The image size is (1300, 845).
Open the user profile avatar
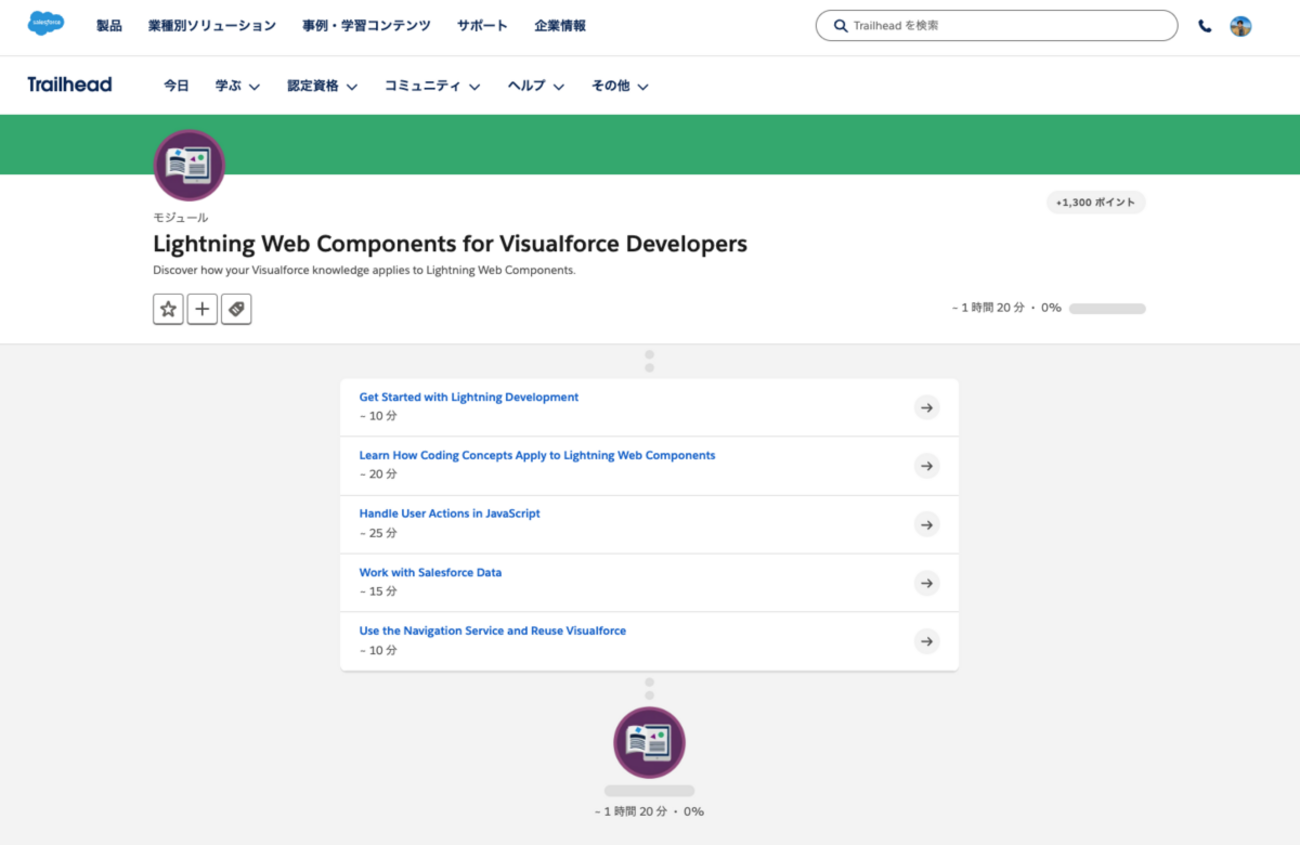[1241, 27]
